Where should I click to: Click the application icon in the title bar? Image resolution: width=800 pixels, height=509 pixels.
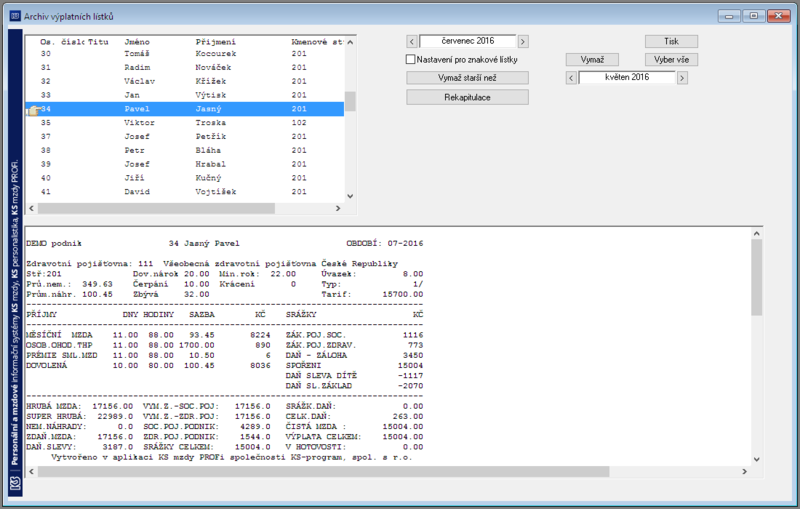(15, 16)
